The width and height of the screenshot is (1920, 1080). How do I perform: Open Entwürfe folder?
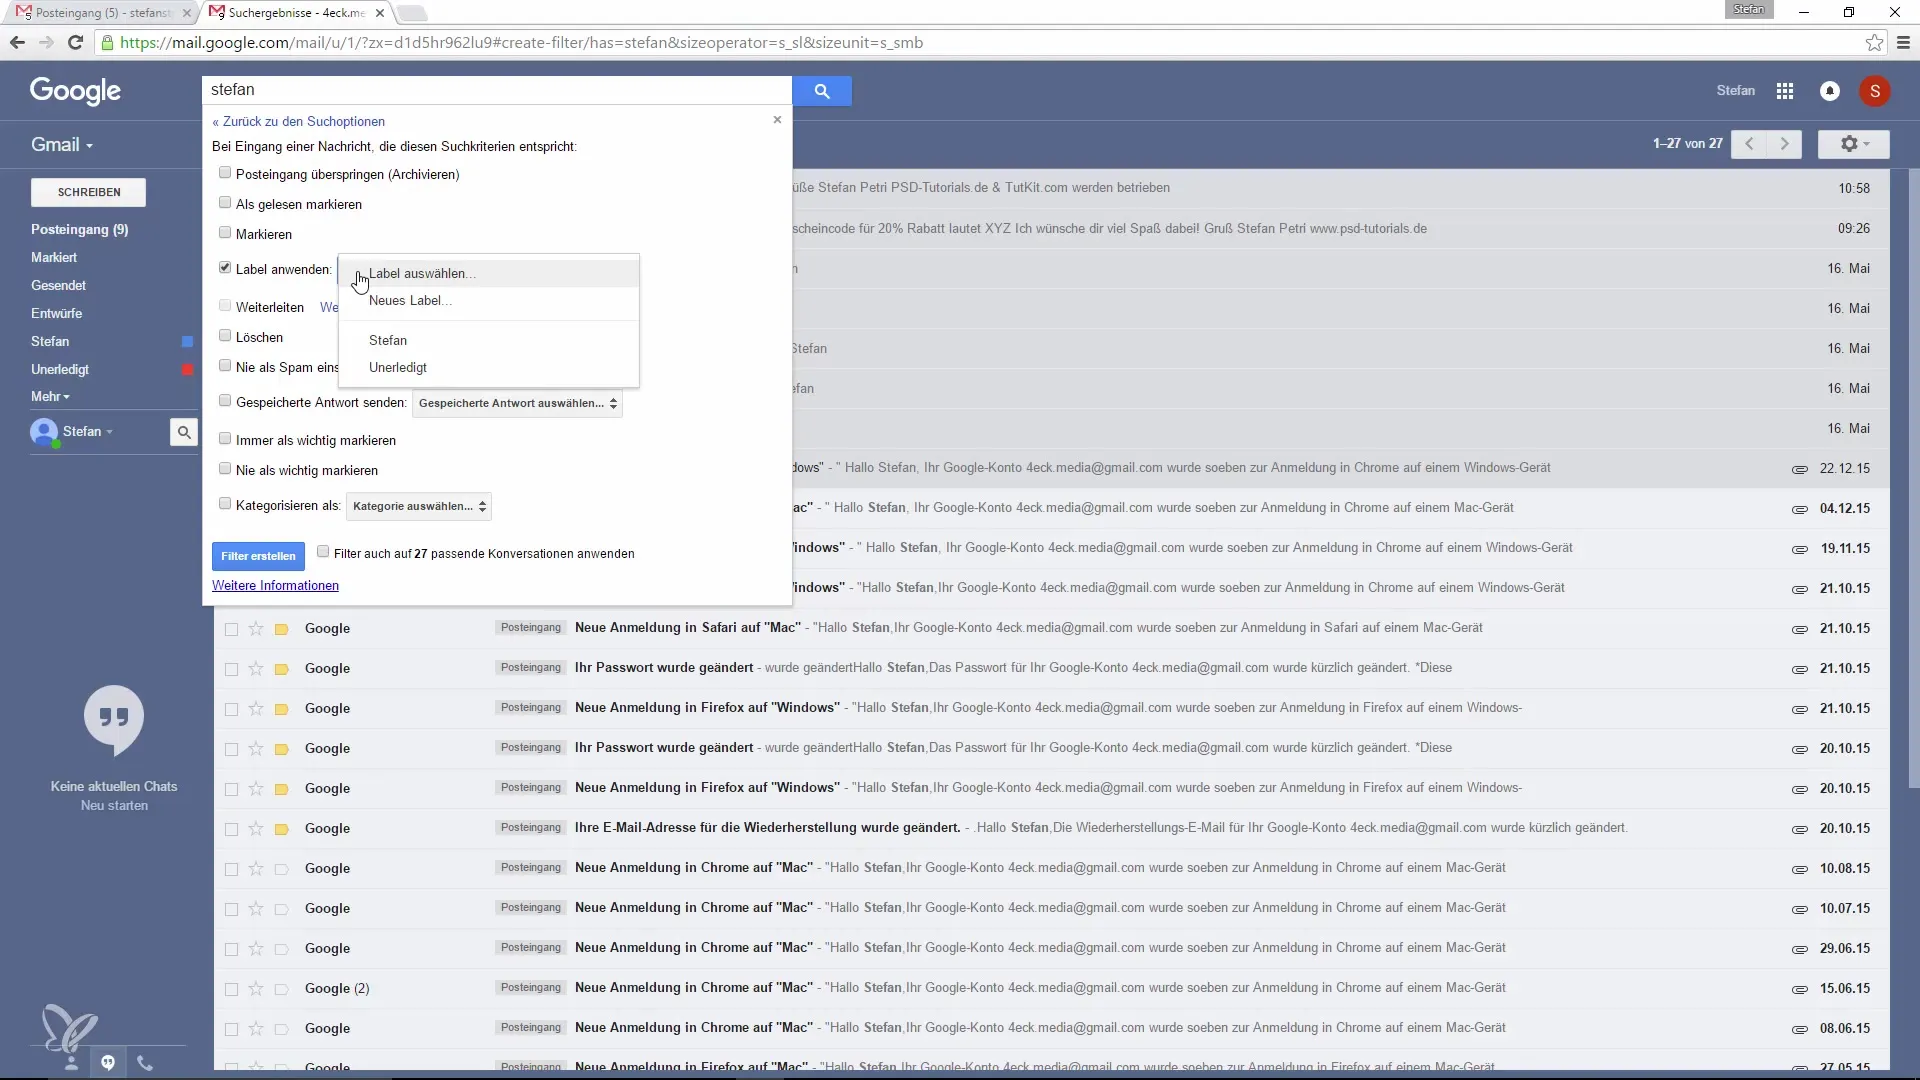pyautogui.click(x=56, y=314)
